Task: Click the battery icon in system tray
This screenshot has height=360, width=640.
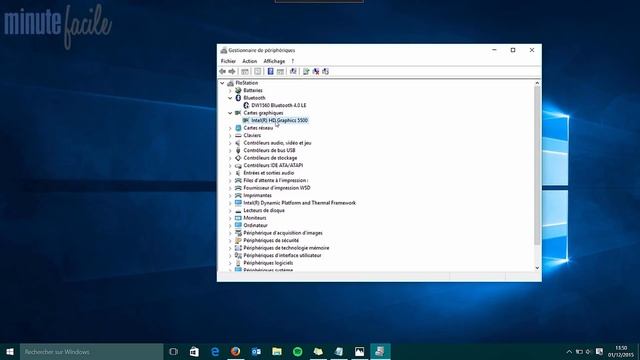Action: tap(579, 351)
